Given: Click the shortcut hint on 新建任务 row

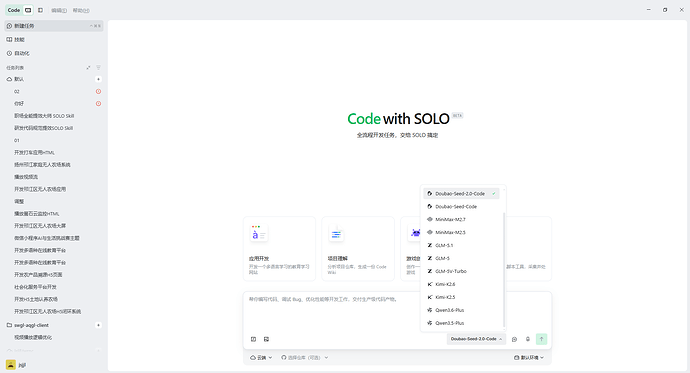Looking at the screenshot, I should pos(95,26).
